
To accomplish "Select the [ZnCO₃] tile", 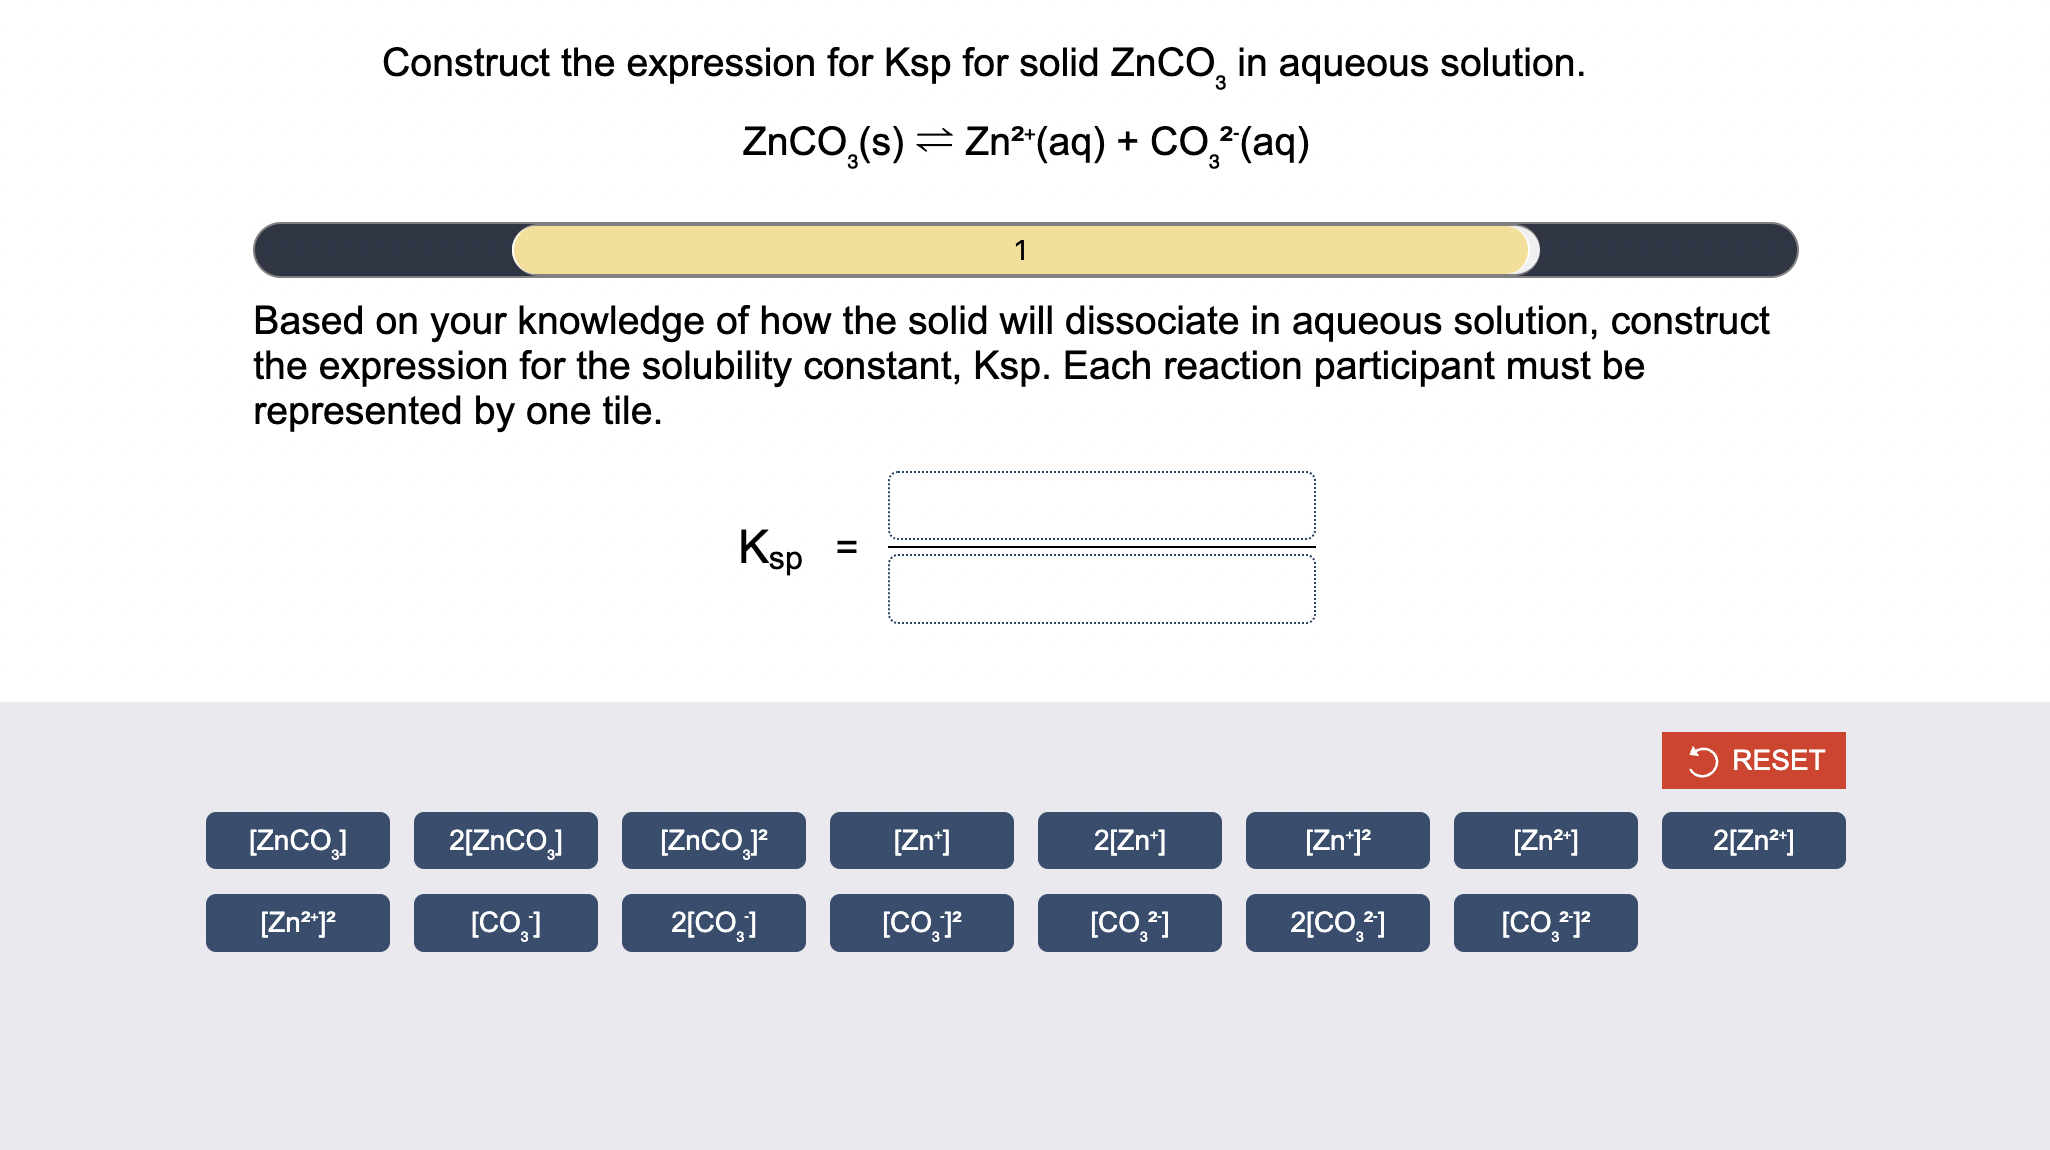I will click(x=296, y=841).
